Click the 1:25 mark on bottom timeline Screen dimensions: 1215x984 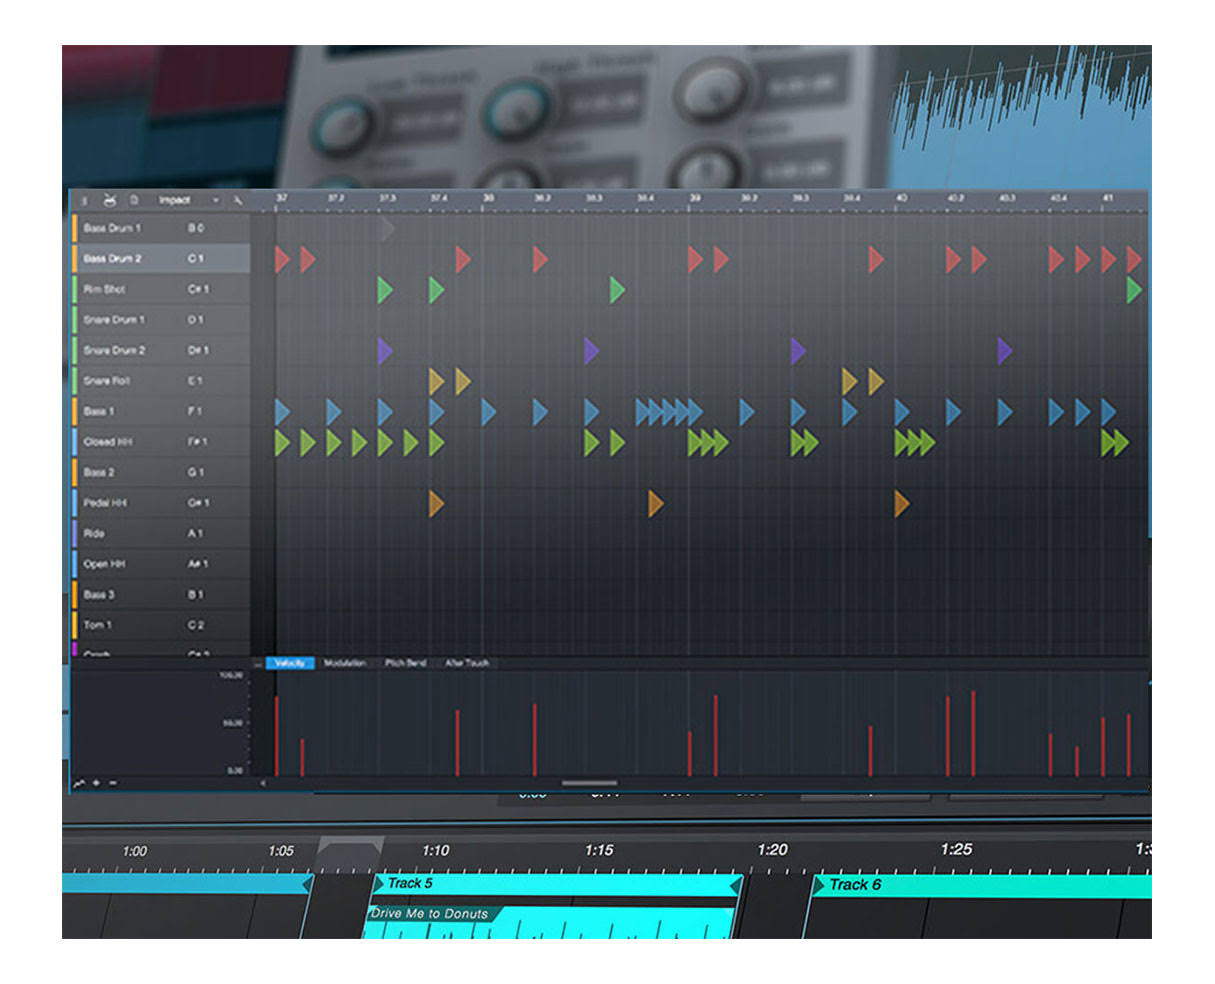[956, 849]
